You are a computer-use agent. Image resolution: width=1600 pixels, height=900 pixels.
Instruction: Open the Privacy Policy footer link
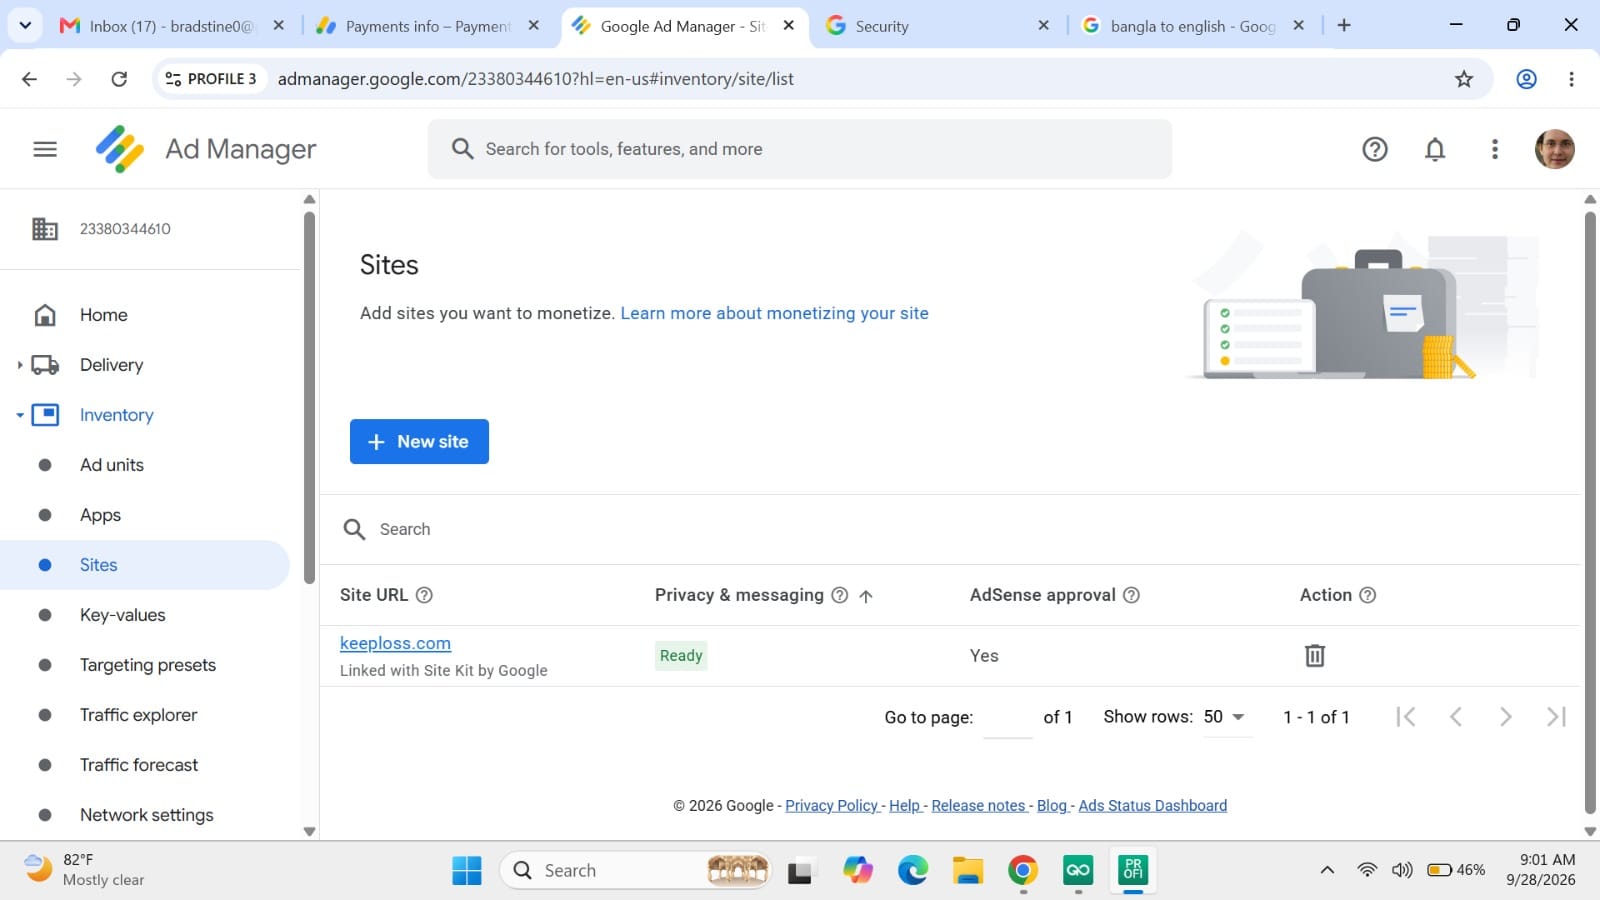tap(832, 805)
